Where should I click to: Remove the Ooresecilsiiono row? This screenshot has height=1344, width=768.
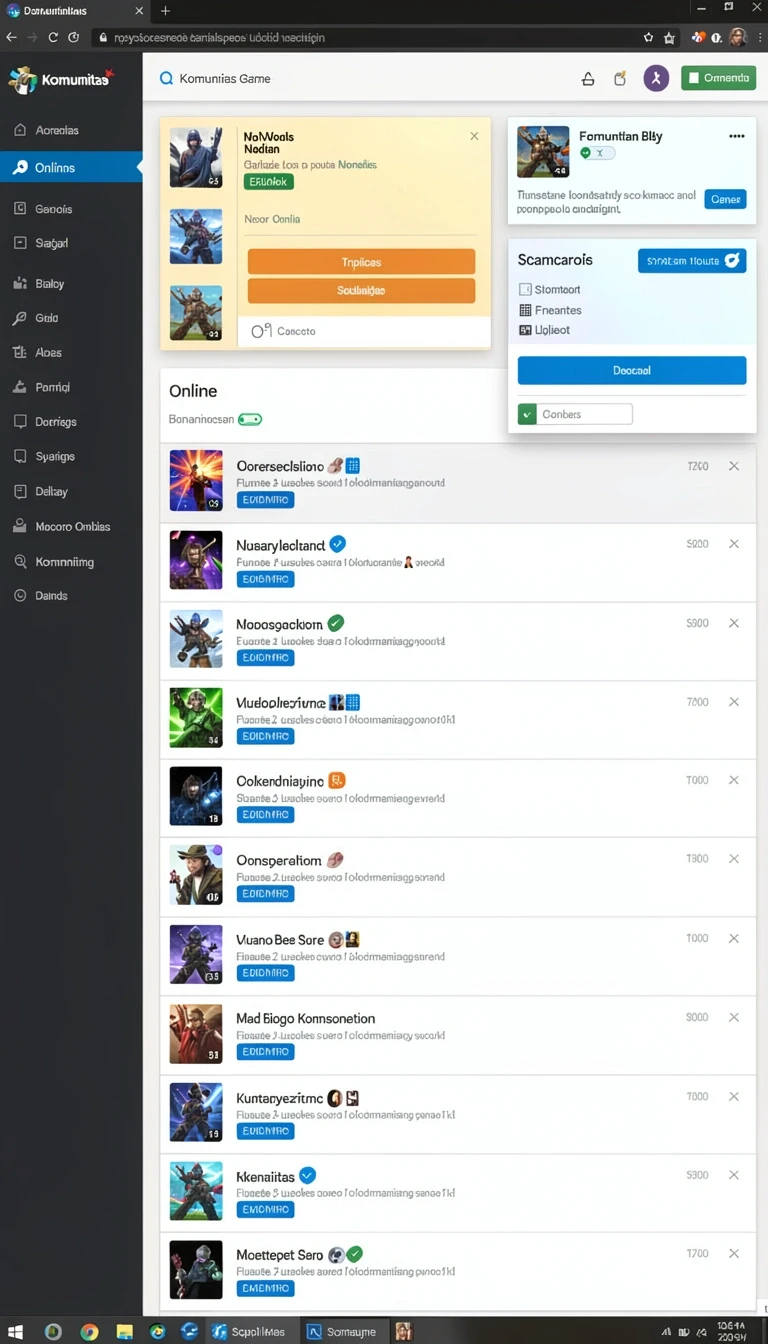click(734, 466)
